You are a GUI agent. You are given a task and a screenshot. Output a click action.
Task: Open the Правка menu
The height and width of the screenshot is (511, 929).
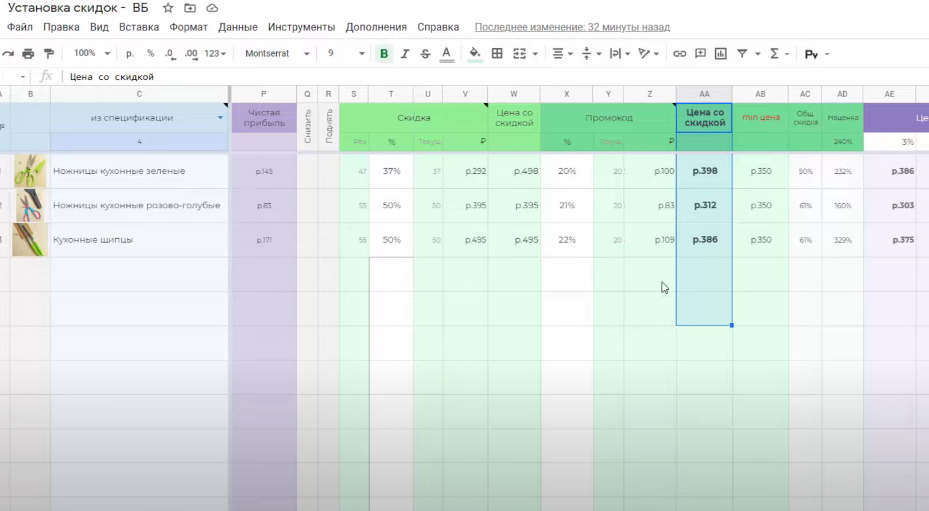(x=61, y=27)
